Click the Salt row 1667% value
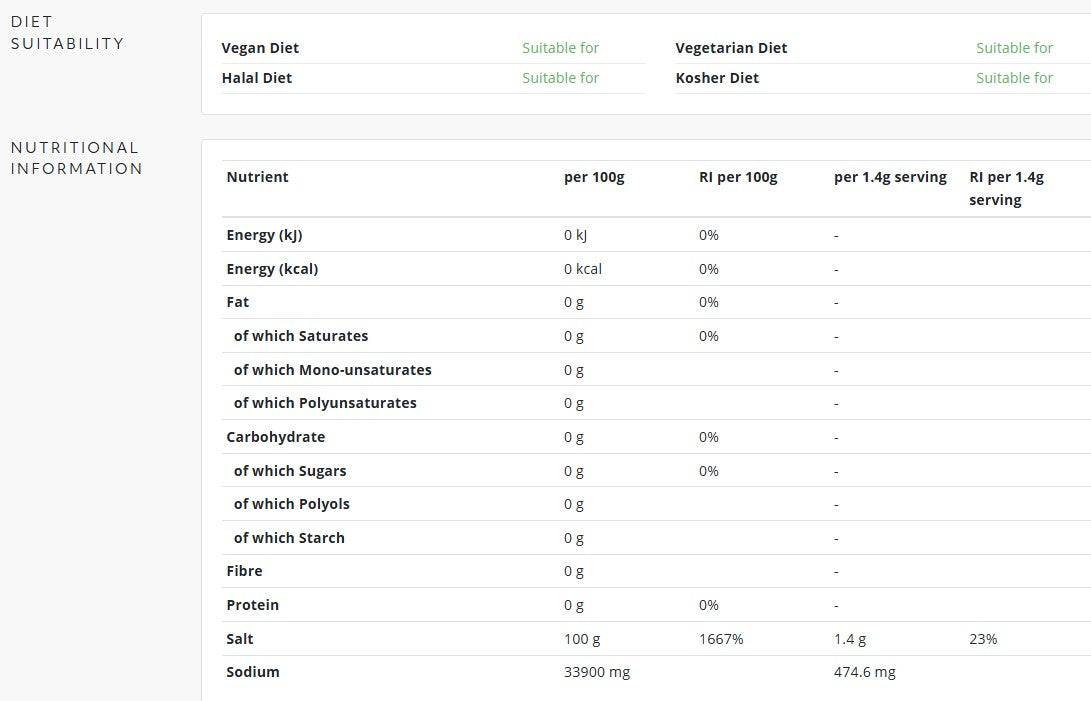This screenshot has height=701, width=1091. coord(722,639)
